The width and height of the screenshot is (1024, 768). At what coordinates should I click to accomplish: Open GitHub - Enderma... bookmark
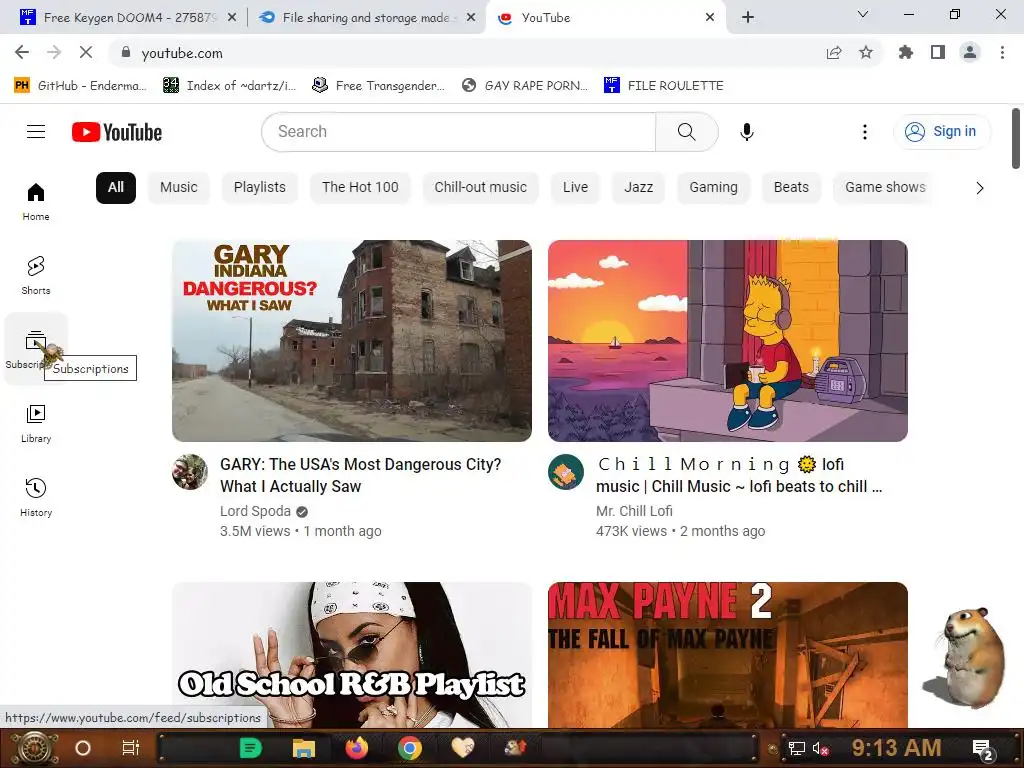pyautogui.click(x=80, y=86)
